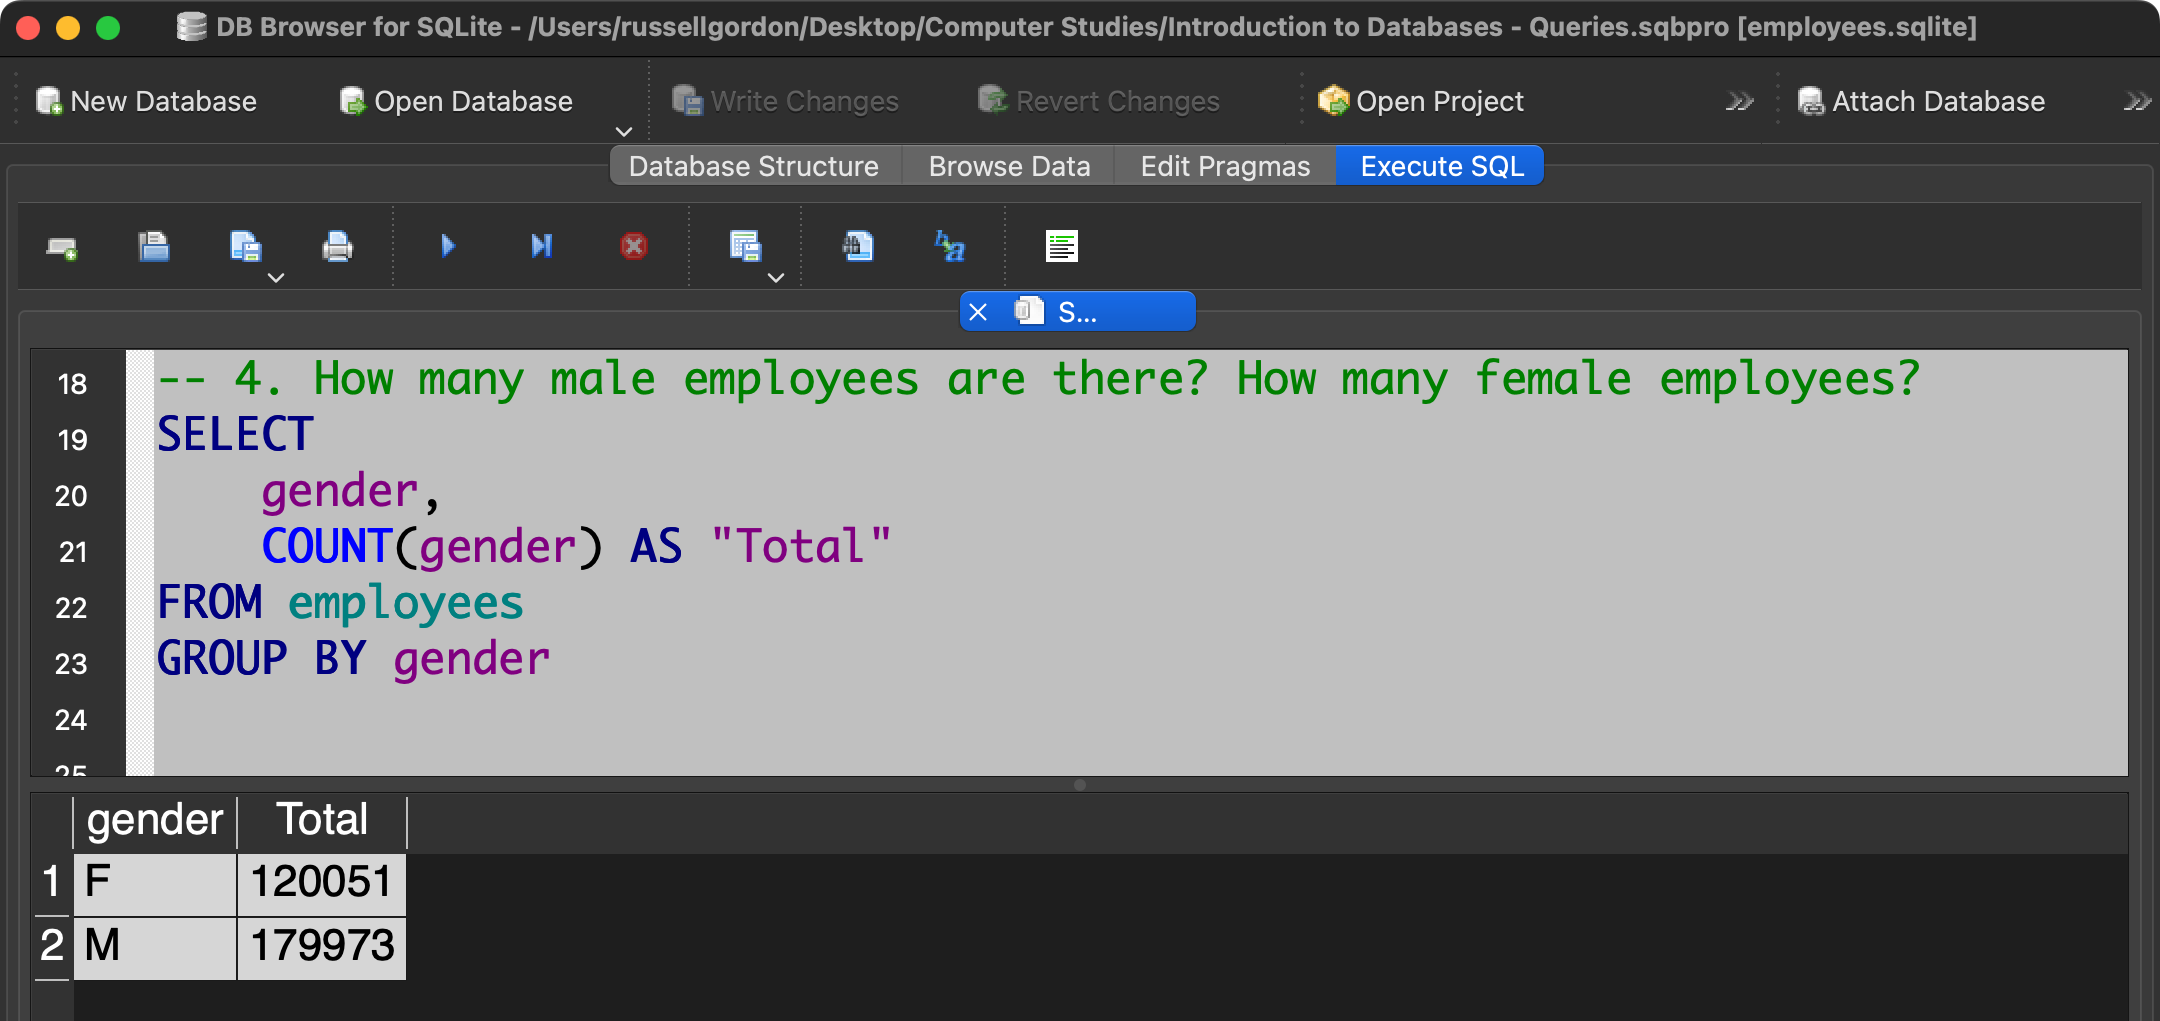Image resolution: width=2160 pixels, height=1021 pixels.
Task: Click the New Database button
Action: click(x=147, y=102)
